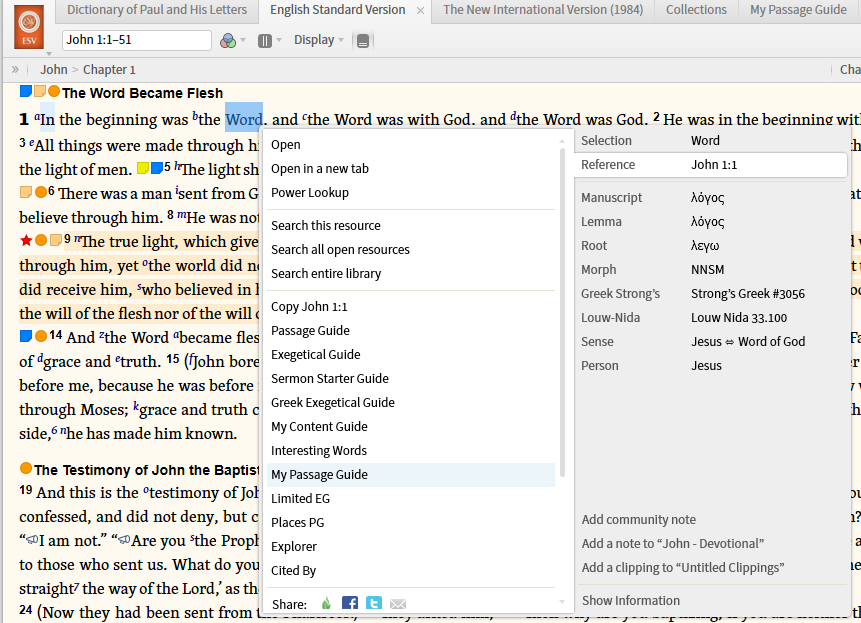Image resolution: width=861 pixels, height=623 pixels.
Task: Click the blue square note icon by The Word Became Flesh
Action: pos(26,91)
